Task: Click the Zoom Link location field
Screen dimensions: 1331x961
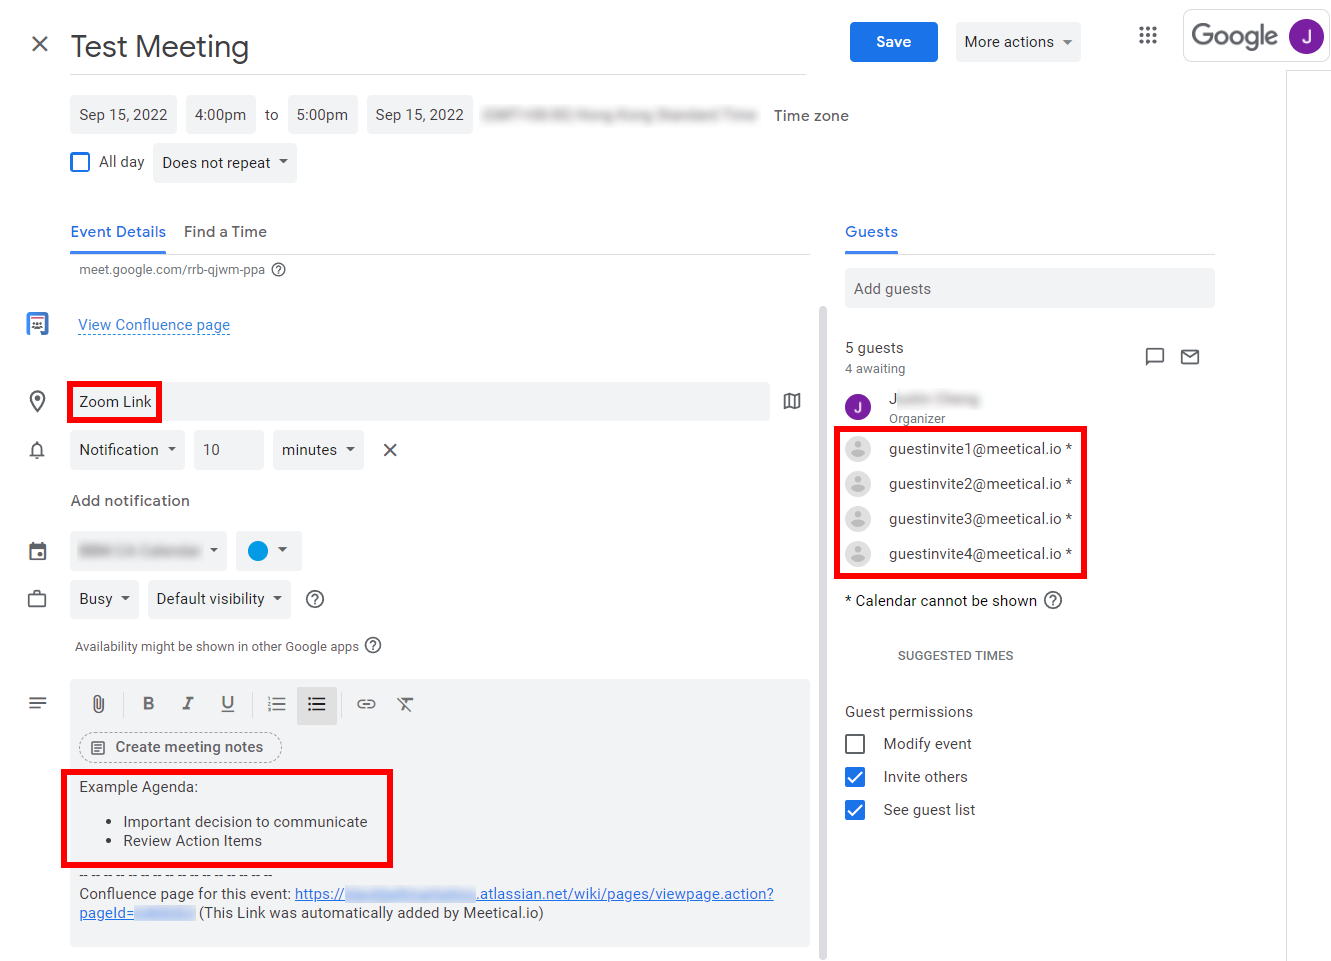Action: pos(420,401)
